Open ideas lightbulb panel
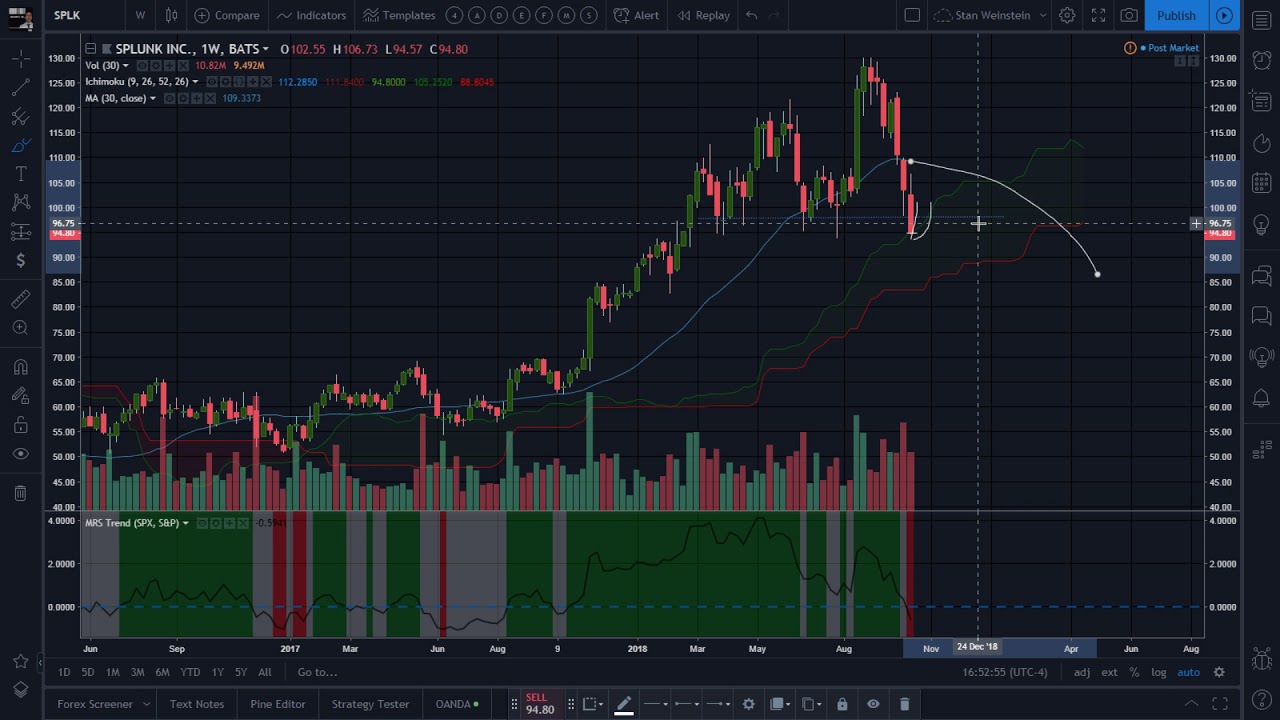The height and width of the screenshot is (720, 1280). click(x=1261, y=223)
